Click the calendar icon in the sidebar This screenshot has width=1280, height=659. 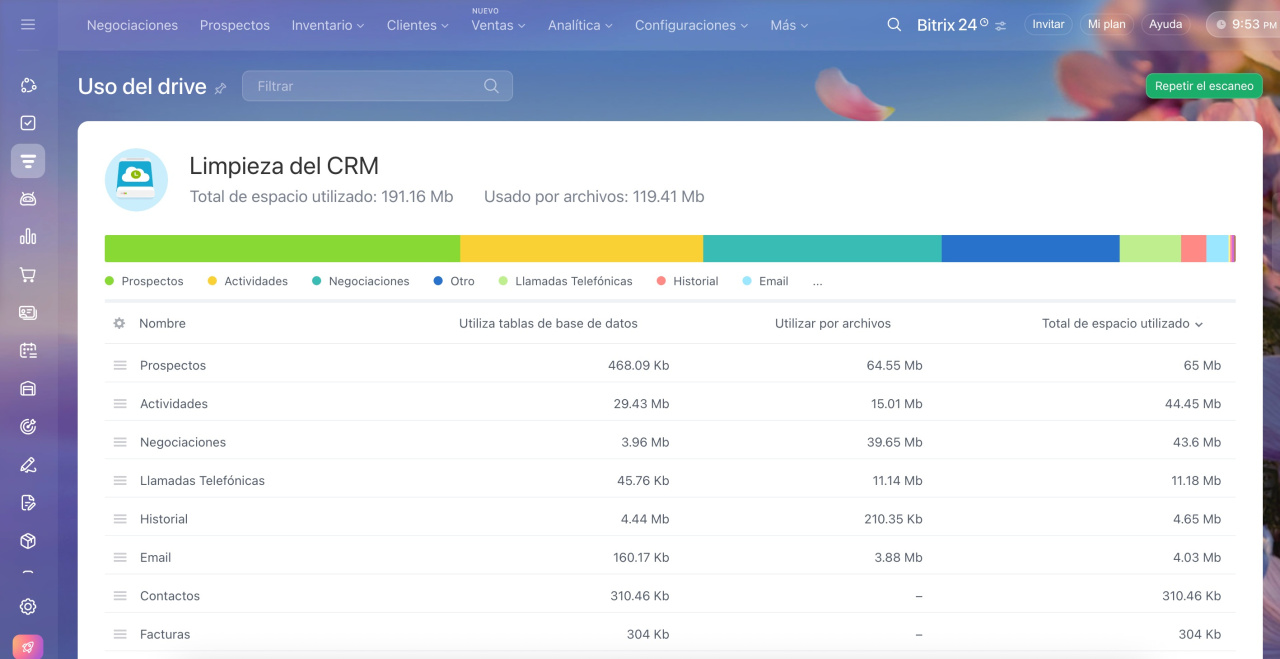click(x=28, y=351)
